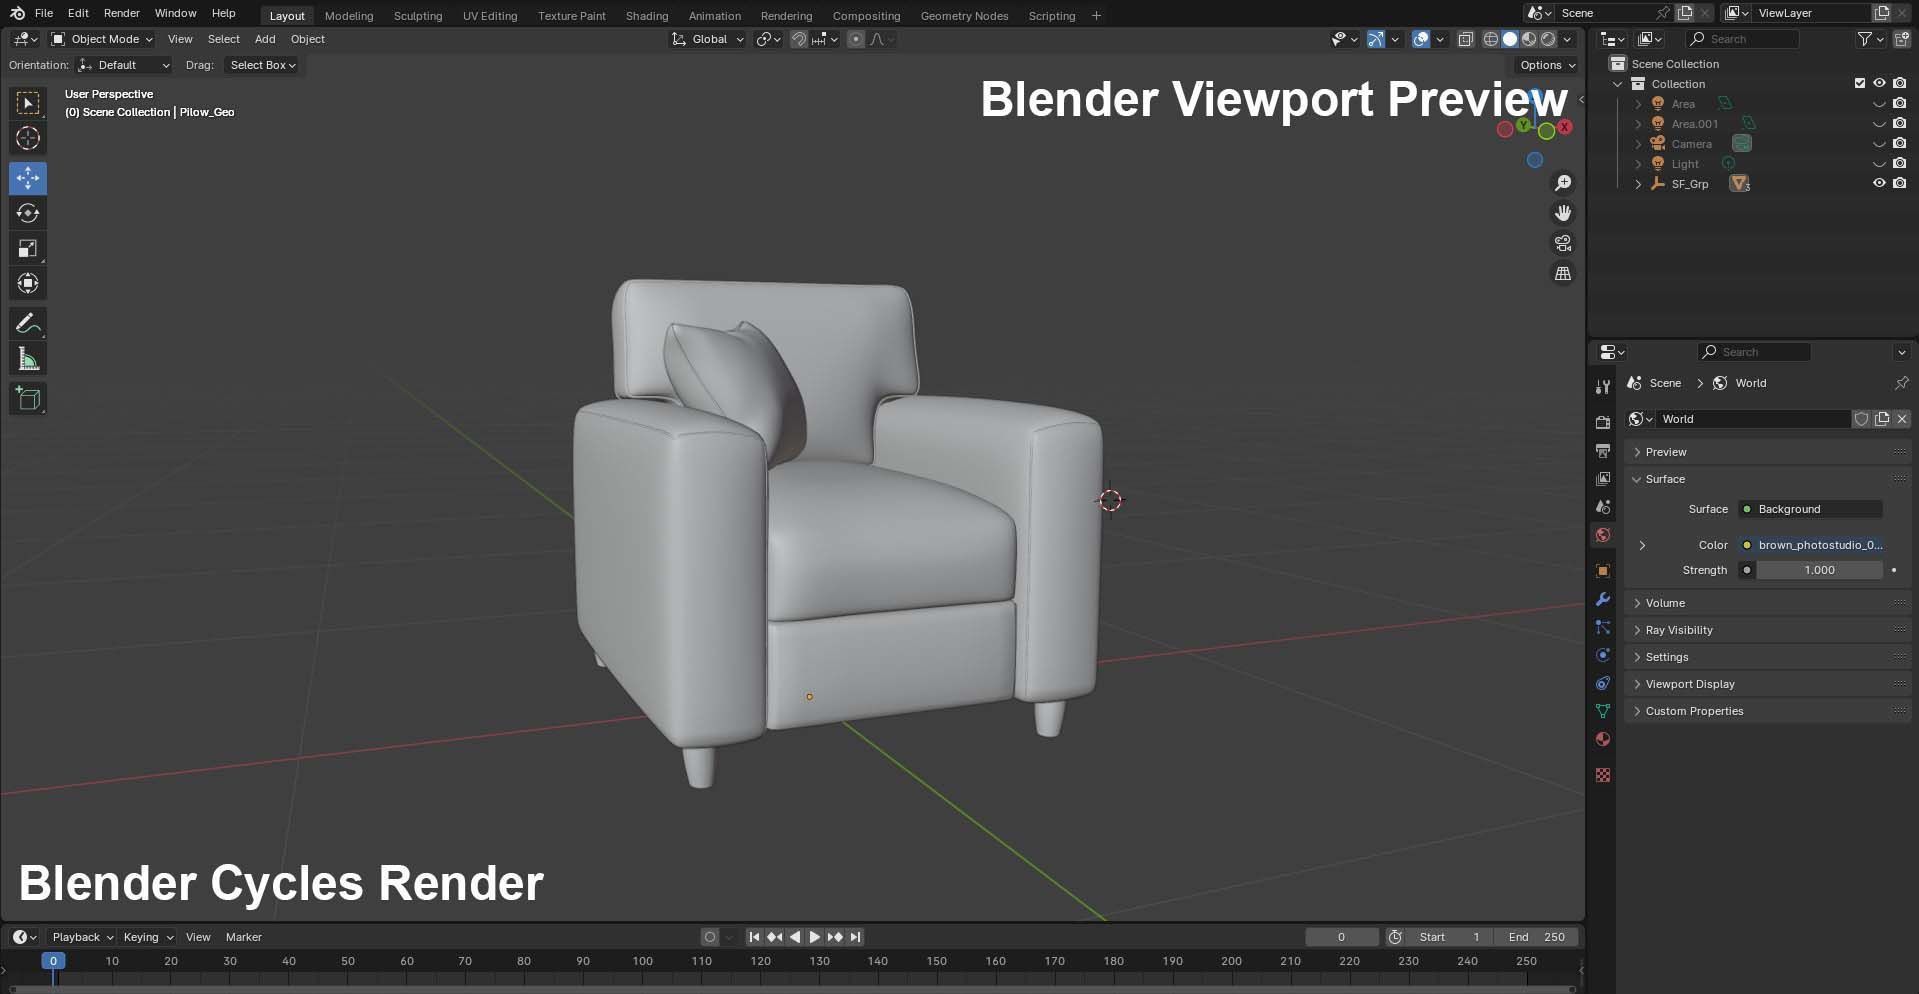Switch perspective/orthographic with the grid icon
This screenshot has height=994, width=1919.
(x=1563, y=273)
